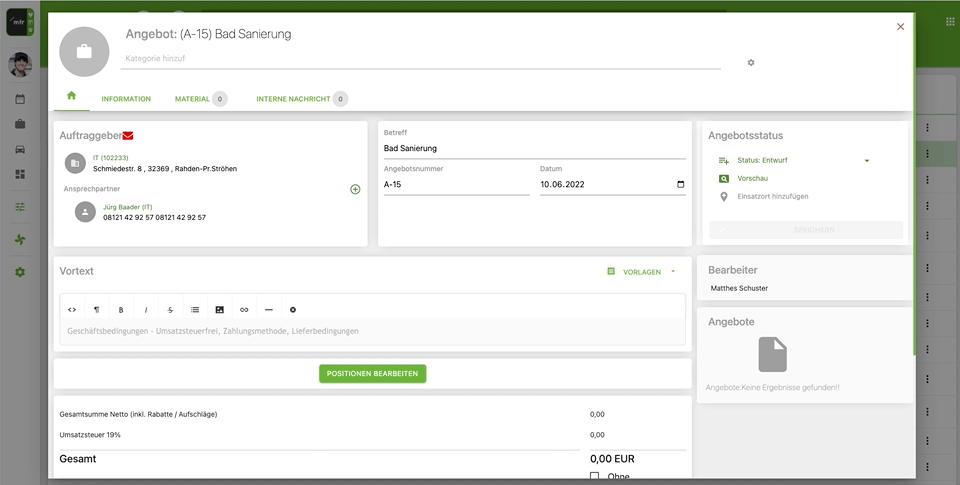Click the location pin icon for Einsatzort
This screenshot has height=485, width=960.
pos(724,197)
